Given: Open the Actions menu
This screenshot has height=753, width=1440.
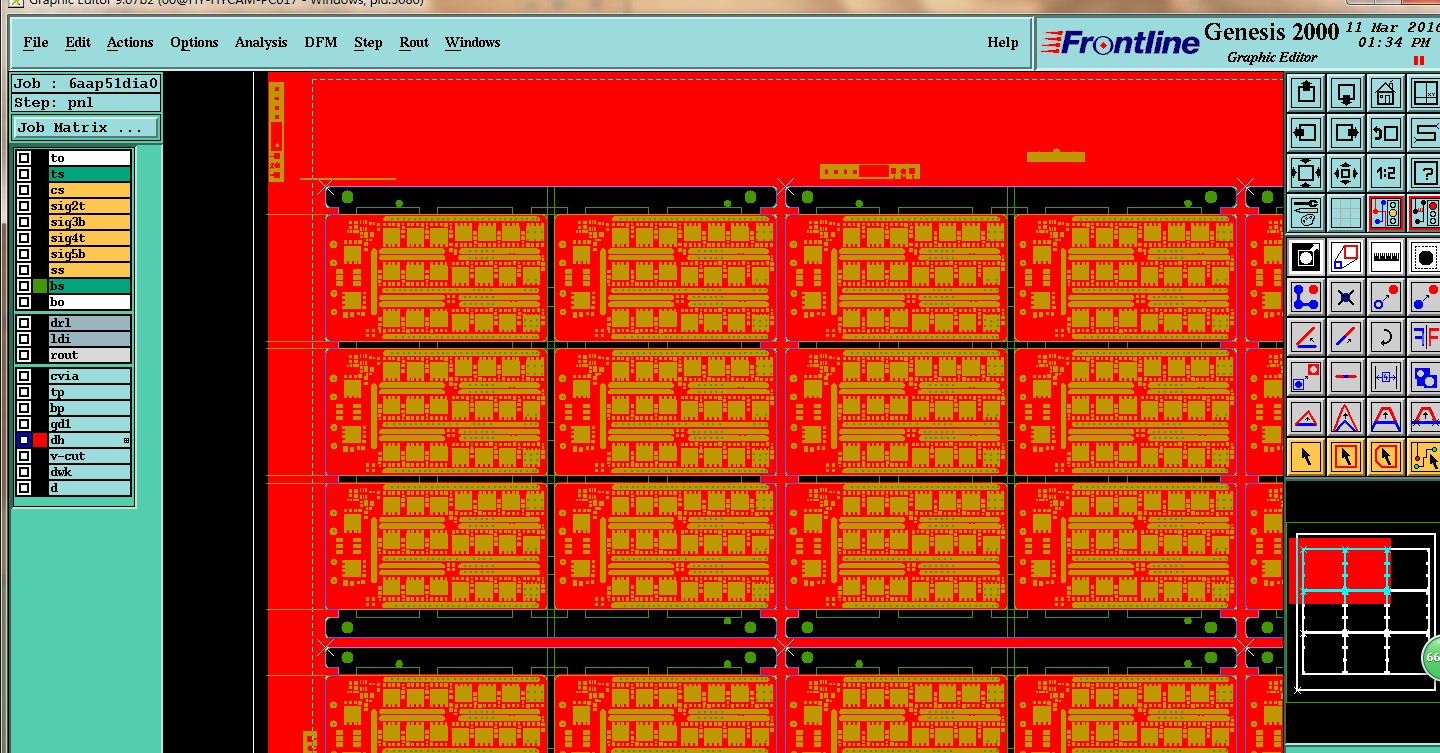Looking at the screenshot, I should tap(130, 42).
